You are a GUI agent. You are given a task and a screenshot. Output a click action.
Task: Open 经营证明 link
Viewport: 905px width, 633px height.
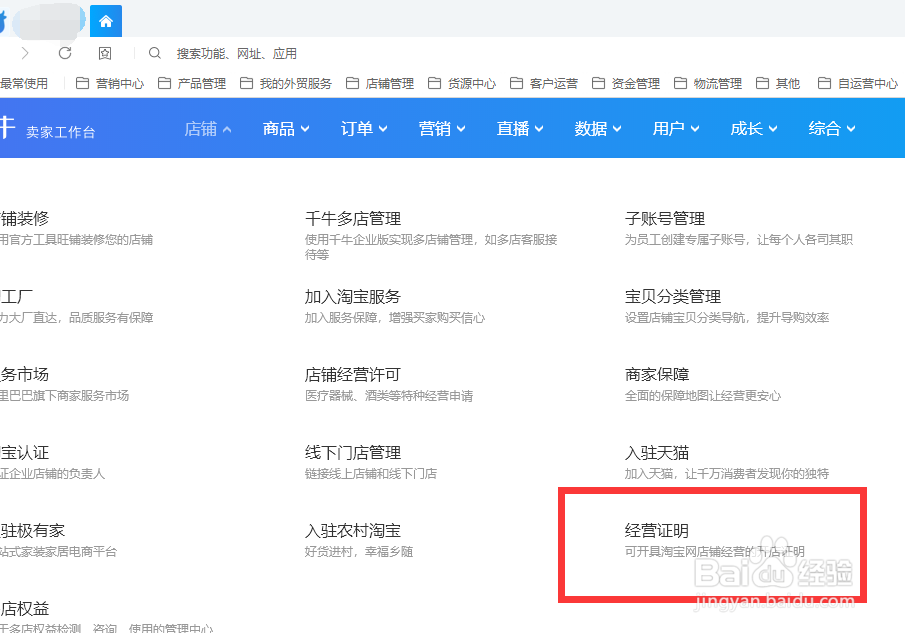[x=657, y=530]
